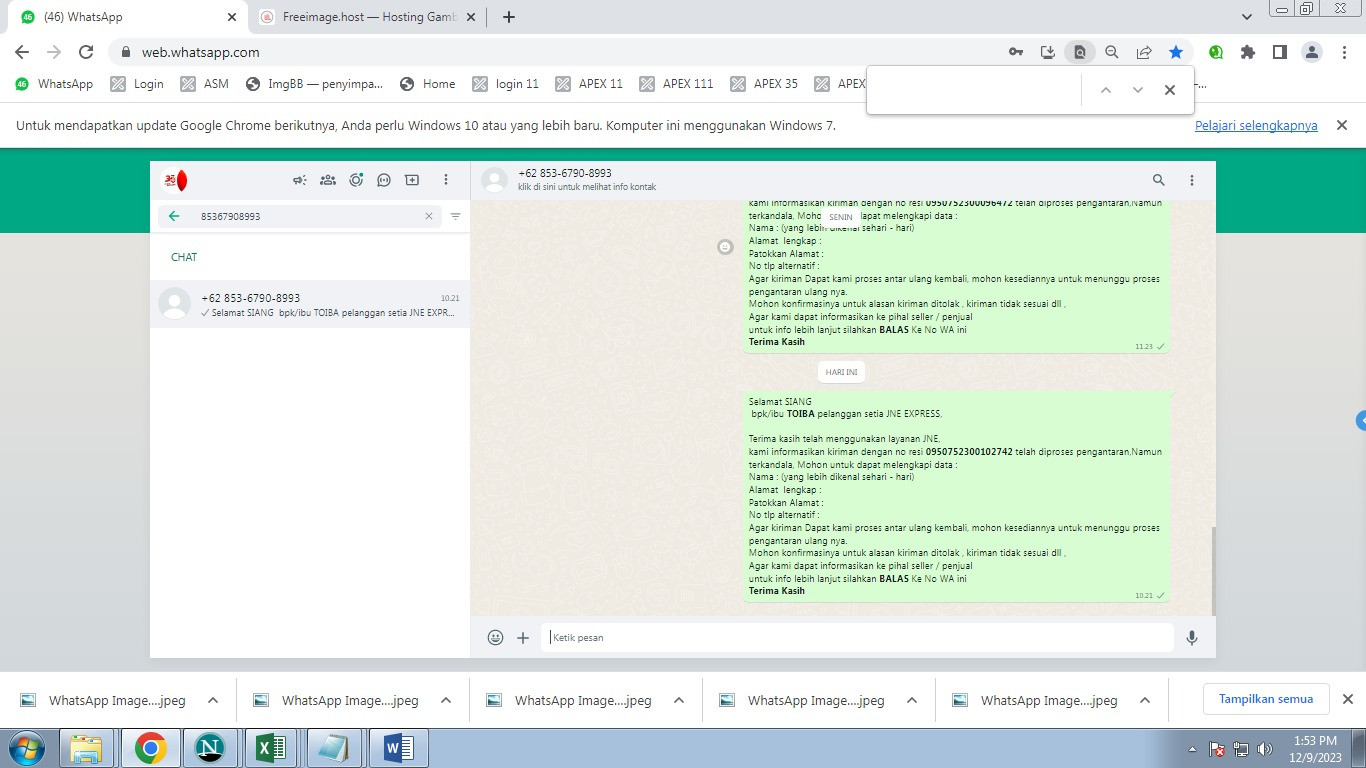Close the WhatsApp browser tab

pyautogui.click(x=231, y=17)
